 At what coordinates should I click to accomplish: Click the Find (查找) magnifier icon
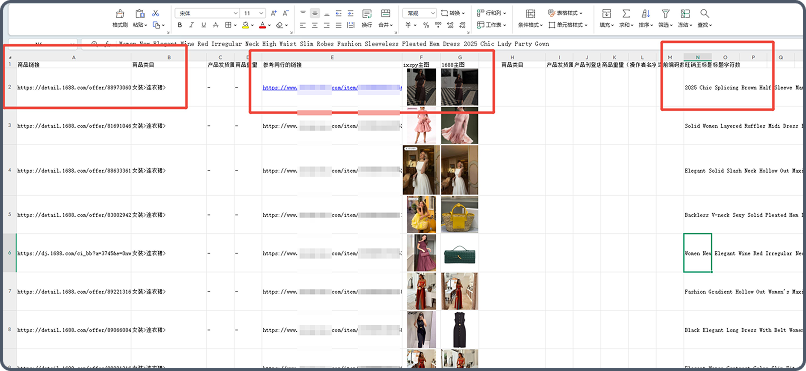point(705,13)
